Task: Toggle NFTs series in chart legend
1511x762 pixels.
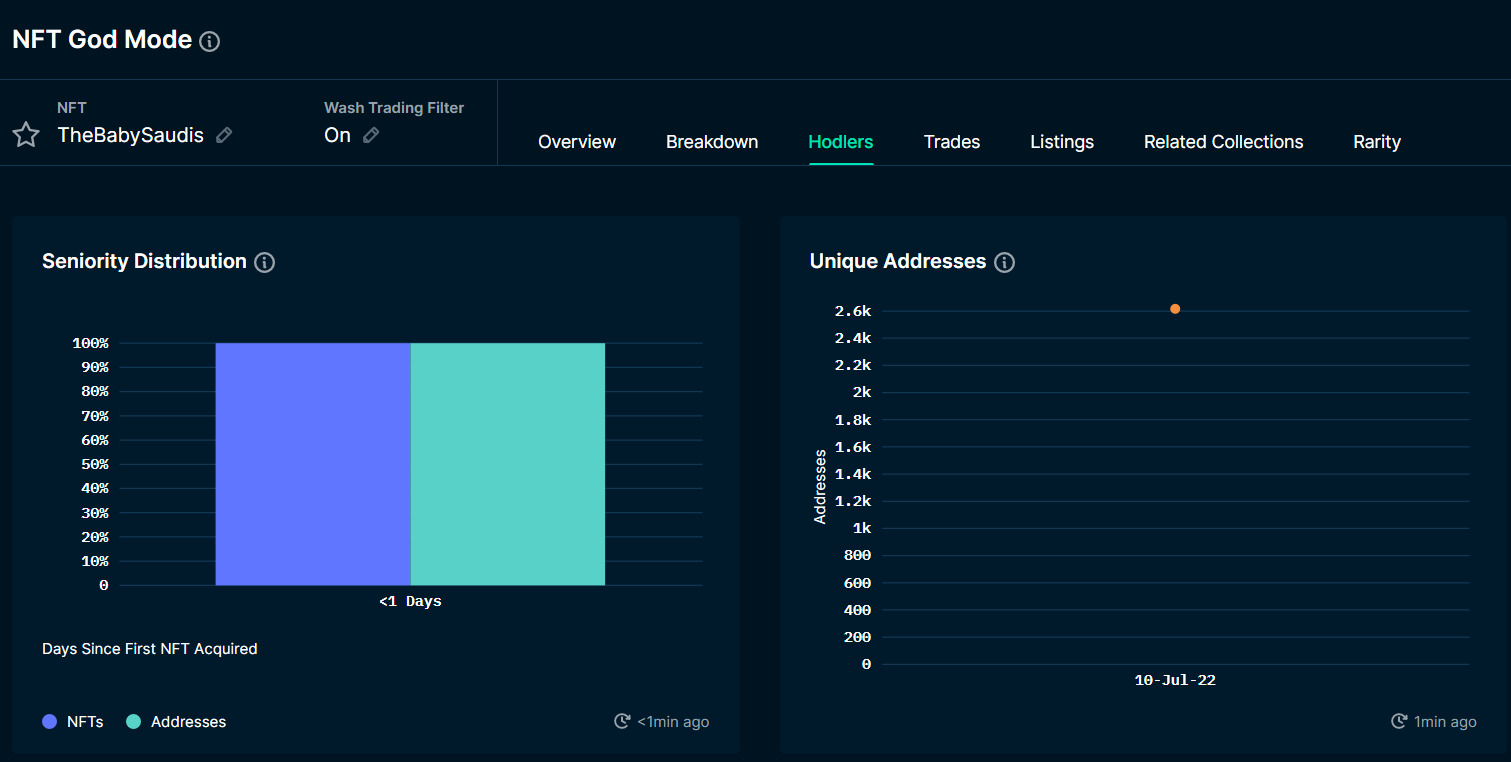Action: coord(73,721)
